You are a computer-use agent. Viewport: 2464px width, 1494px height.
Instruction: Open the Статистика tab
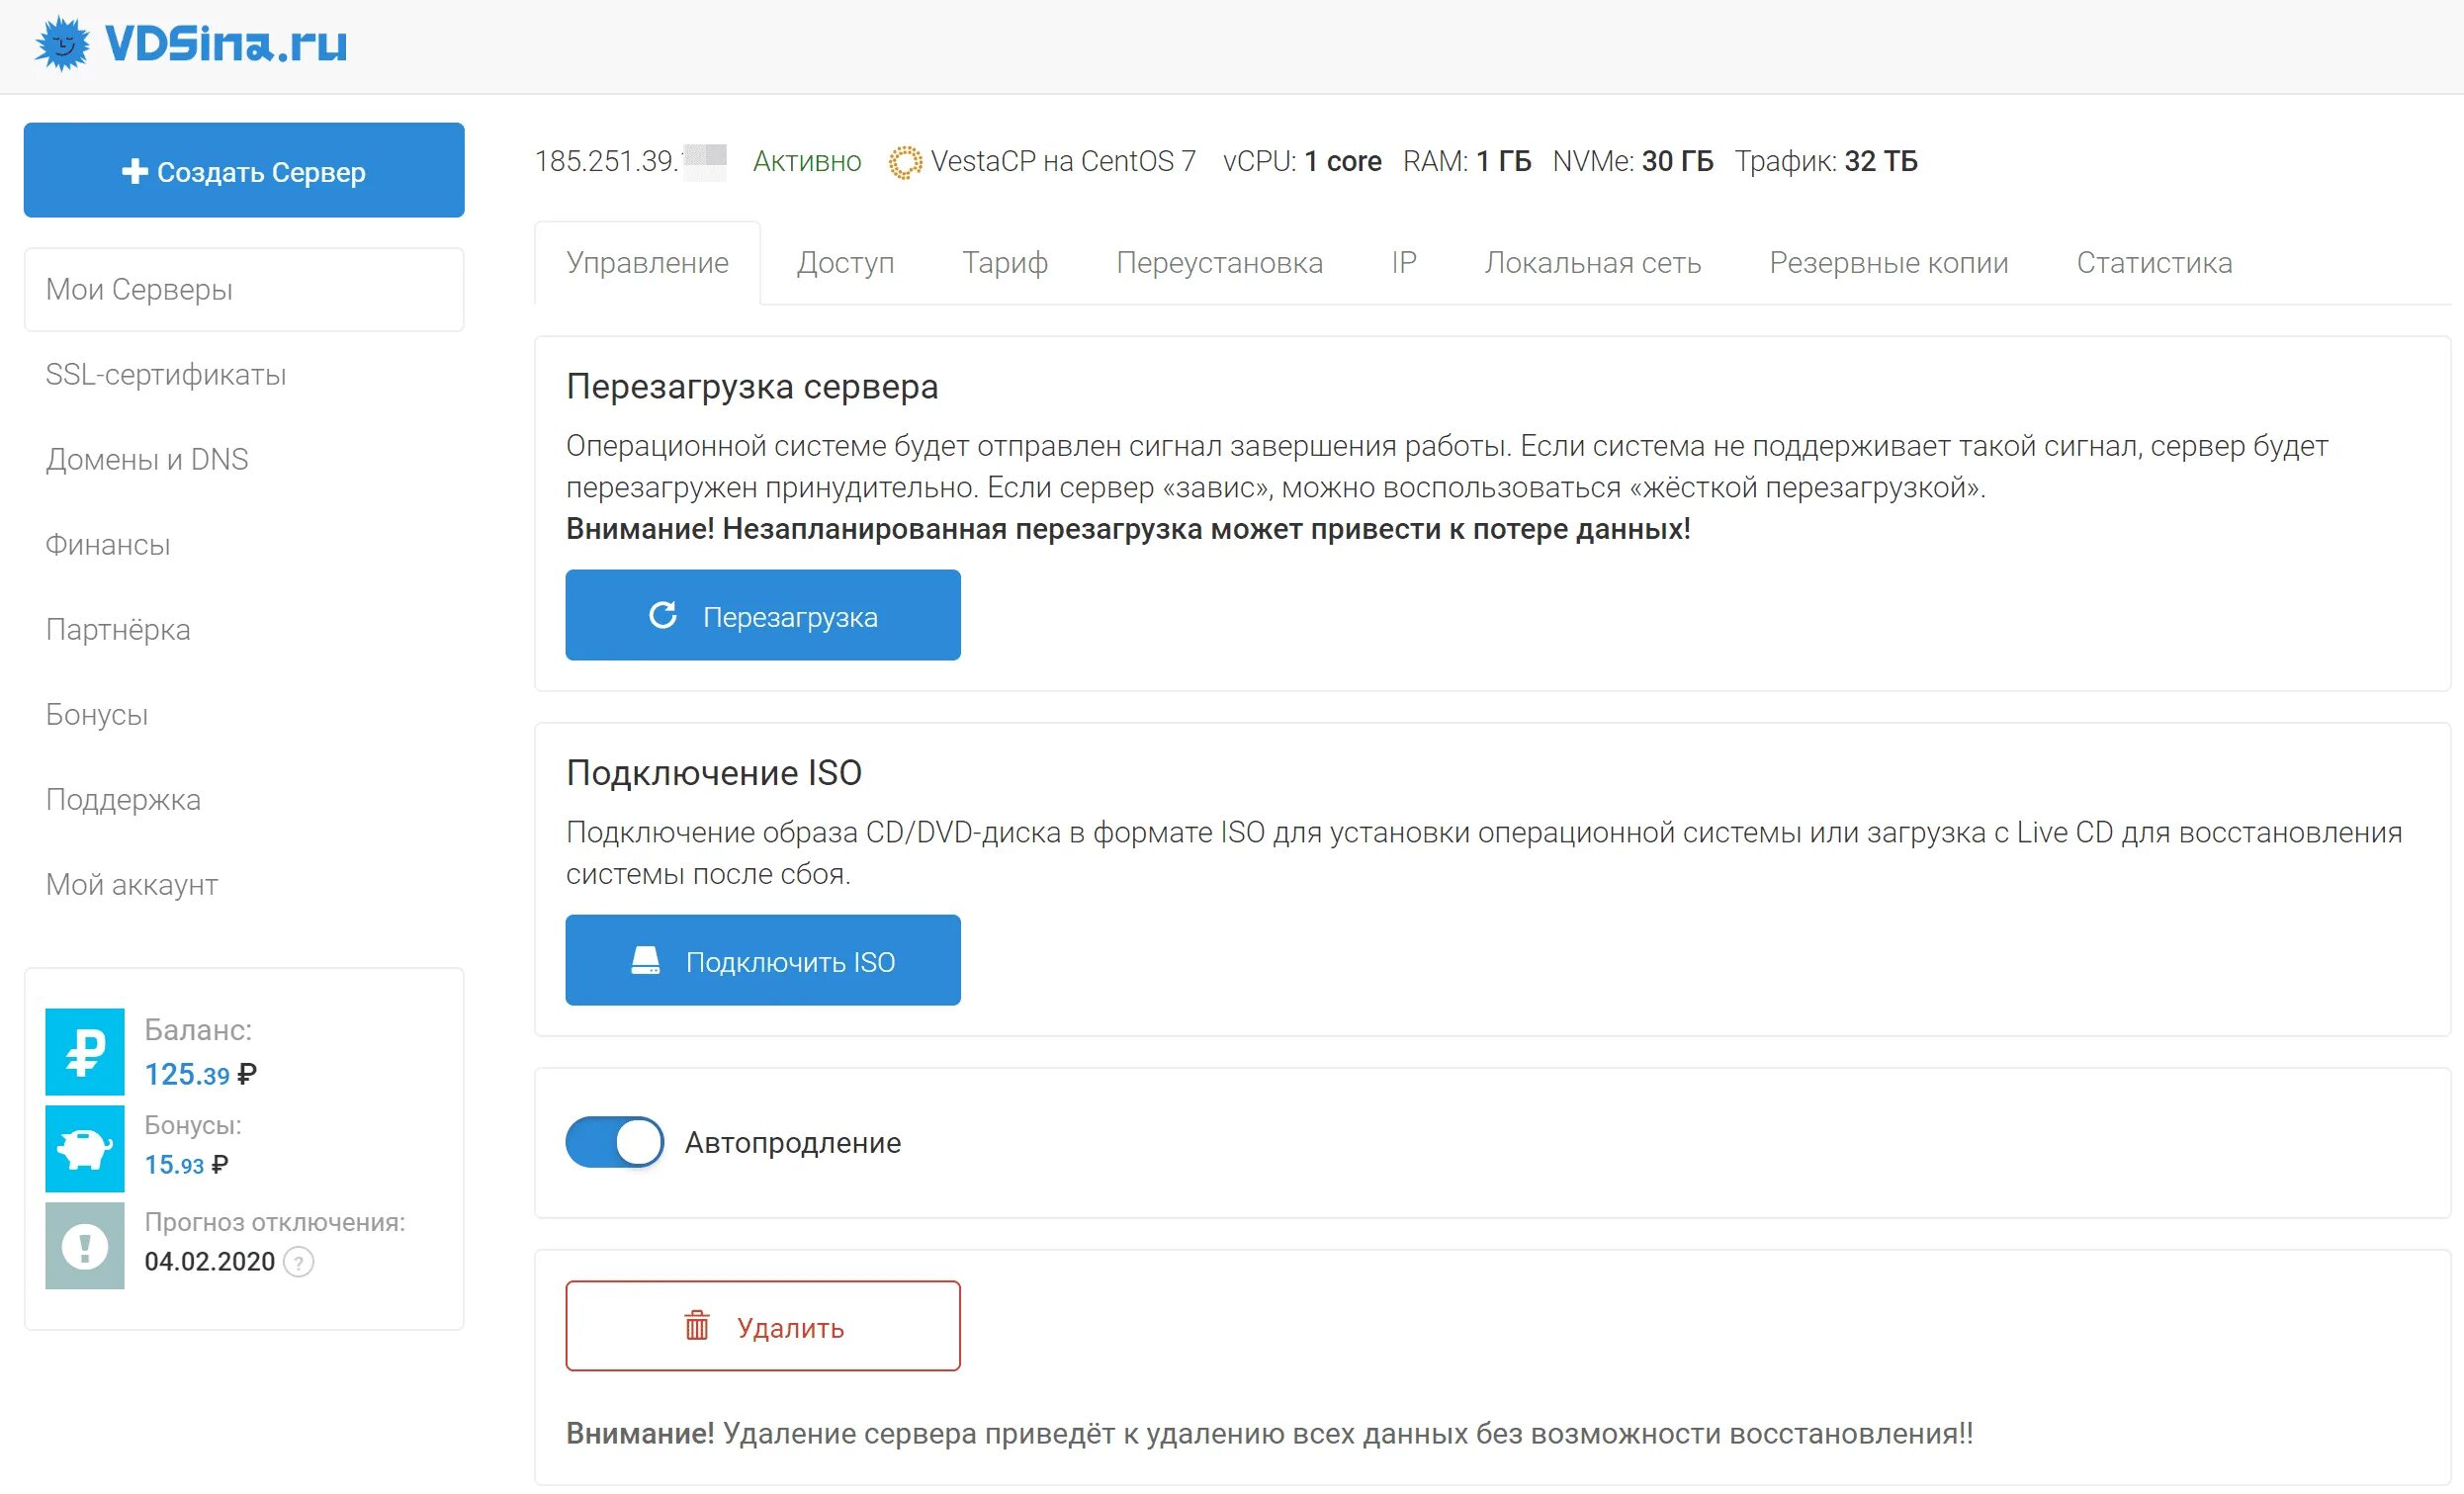(2154, 263)
